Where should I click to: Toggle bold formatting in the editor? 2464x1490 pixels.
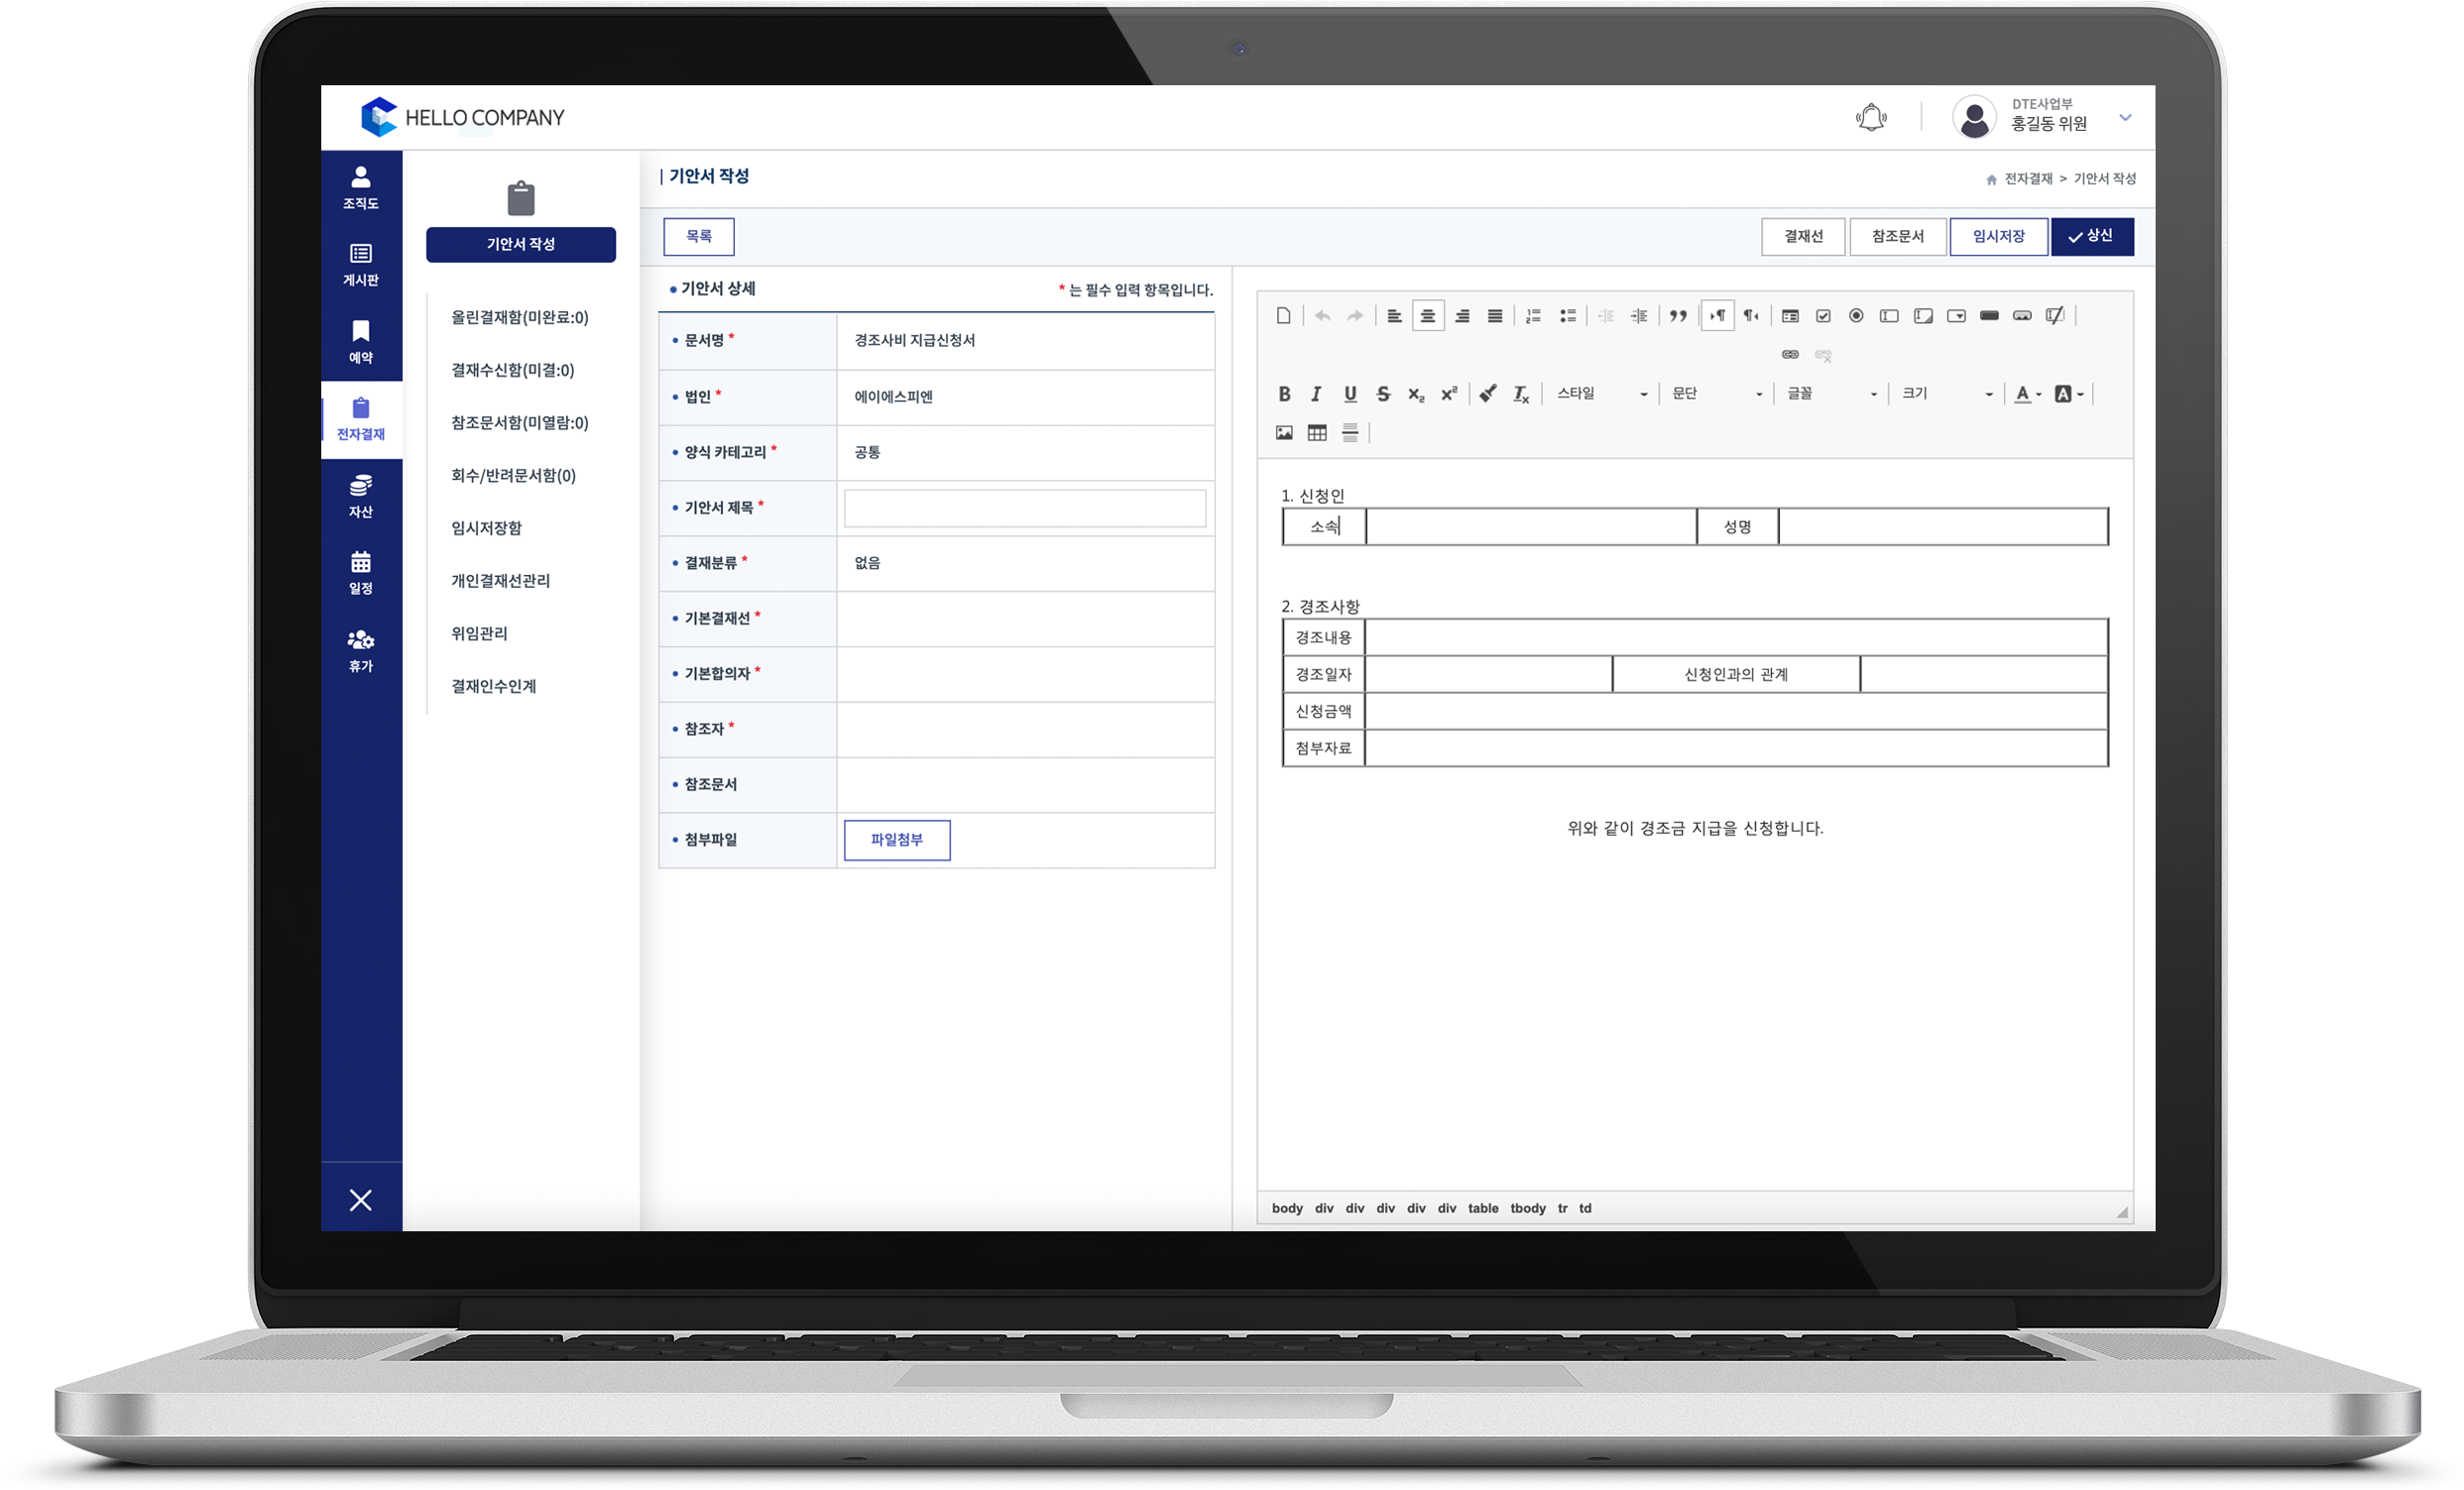1284,394
